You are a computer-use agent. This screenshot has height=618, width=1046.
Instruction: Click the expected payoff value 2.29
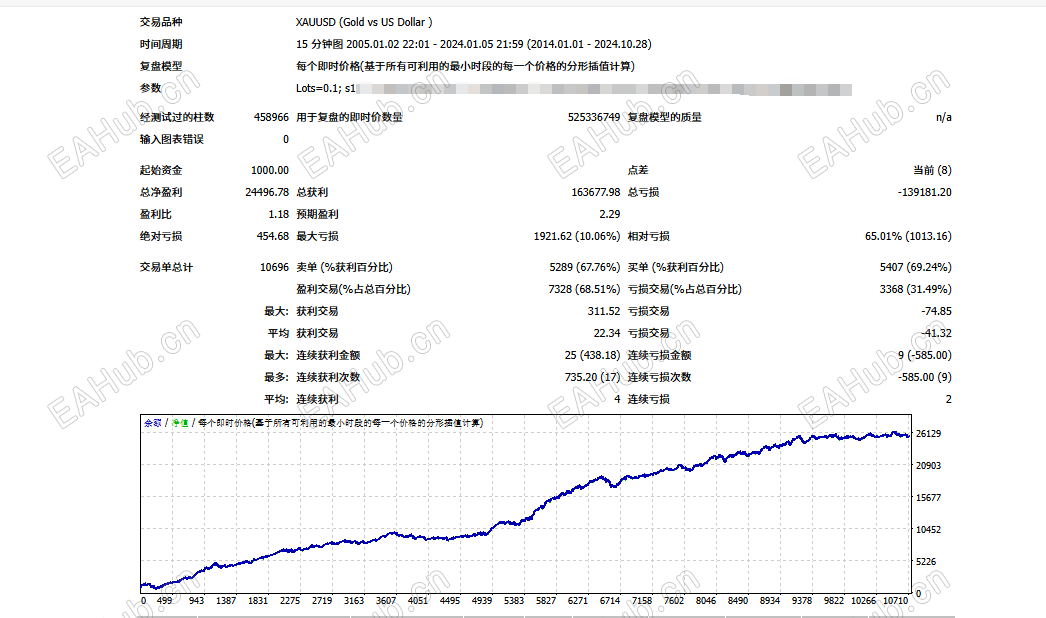pyautogui.click(x=610, y=214)
